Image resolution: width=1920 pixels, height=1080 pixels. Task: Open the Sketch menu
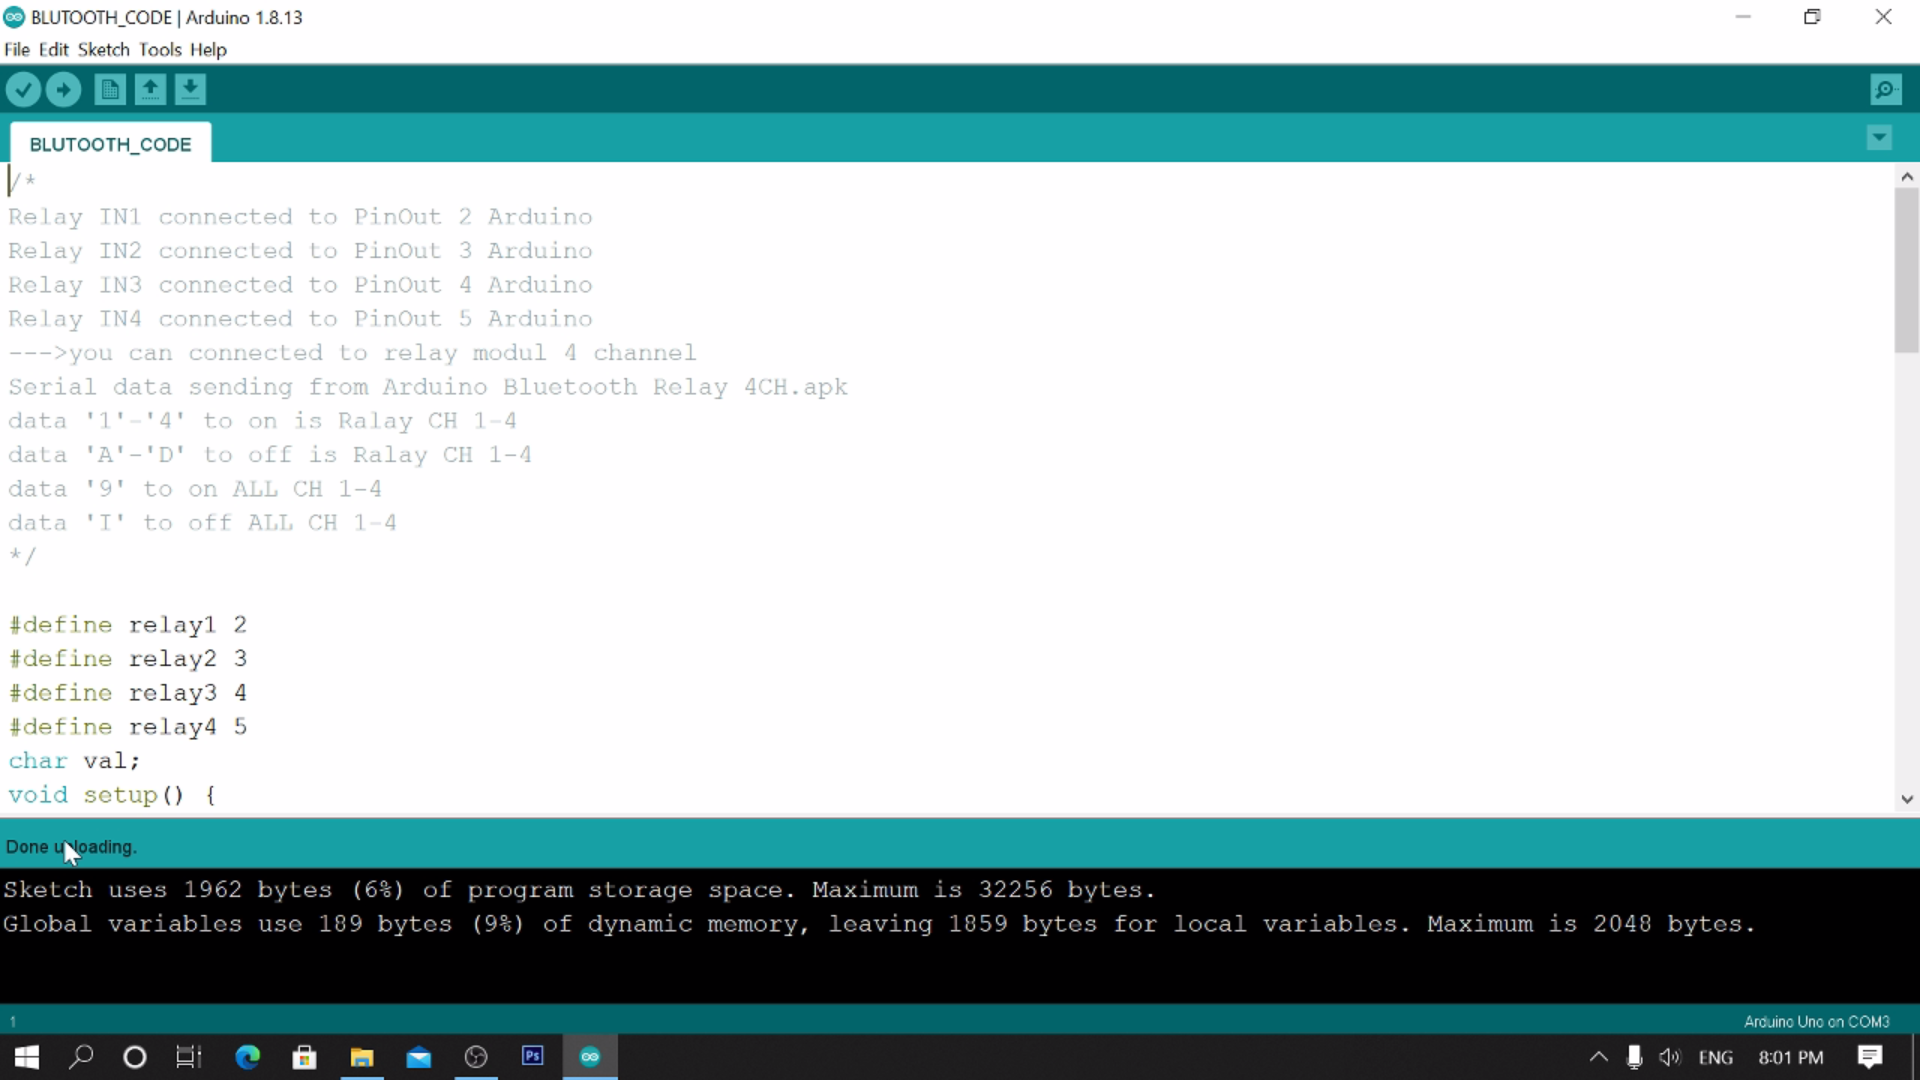pos(103,49)
